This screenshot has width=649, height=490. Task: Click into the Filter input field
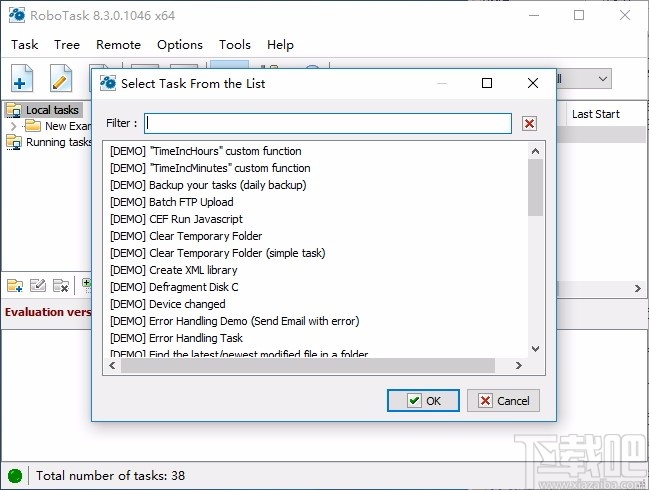328,123
